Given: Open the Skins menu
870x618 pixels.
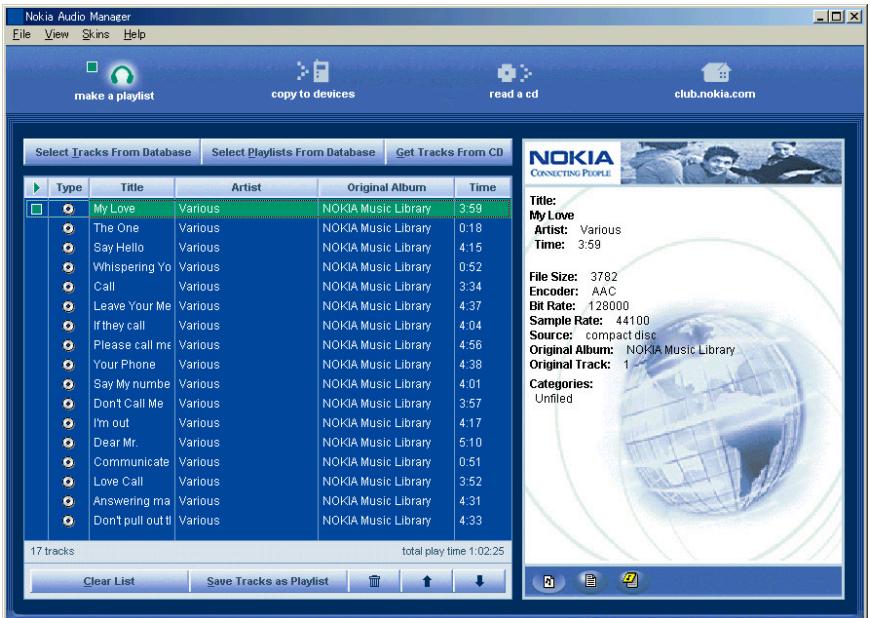Looking at the screenshot, I should pos(95,34).
